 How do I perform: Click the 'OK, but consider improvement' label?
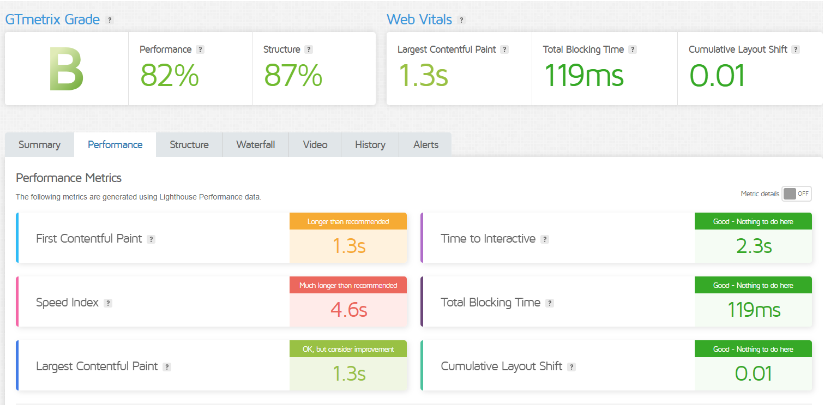349,349
